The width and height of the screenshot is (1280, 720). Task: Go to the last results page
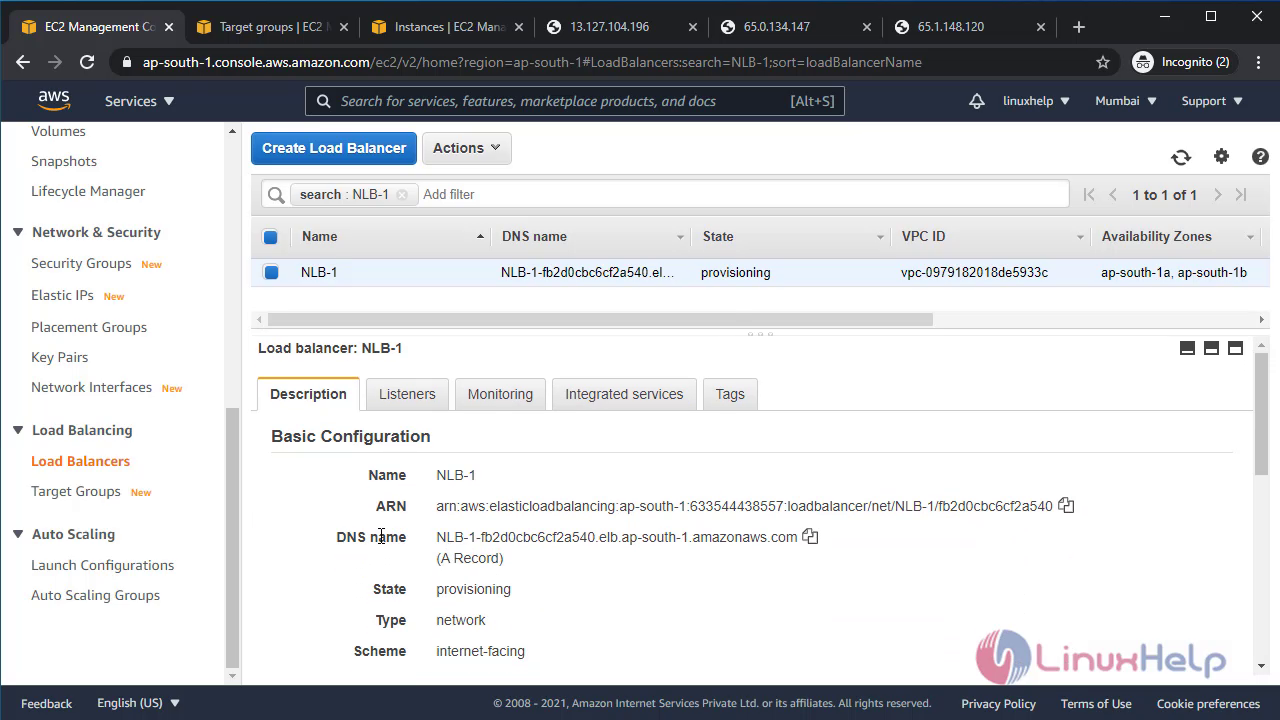coord(1241,195)
